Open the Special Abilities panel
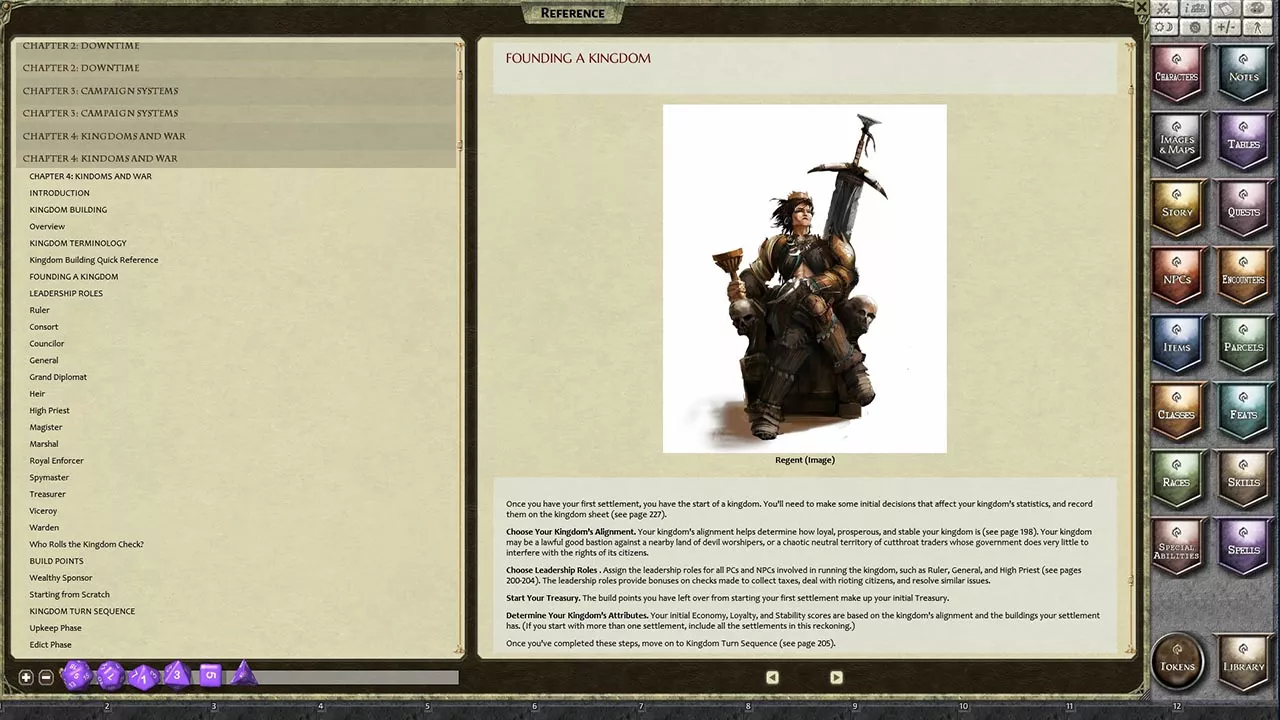The image size is (1280, 720). [1176, 546]
